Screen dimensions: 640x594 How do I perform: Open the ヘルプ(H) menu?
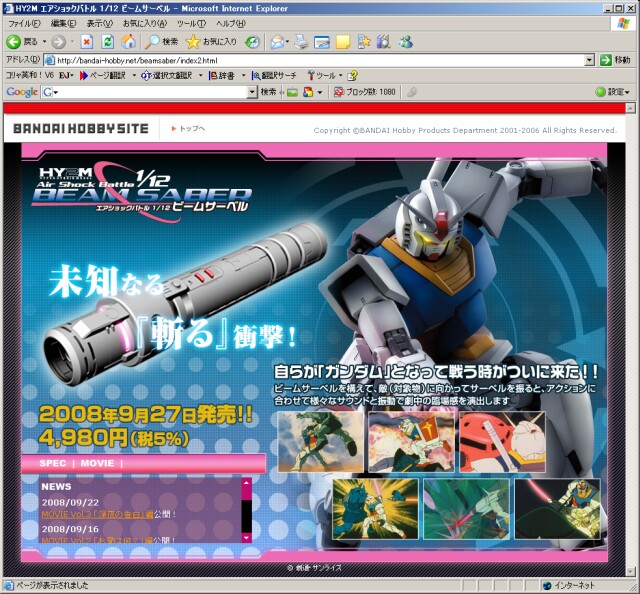point(231,24)
